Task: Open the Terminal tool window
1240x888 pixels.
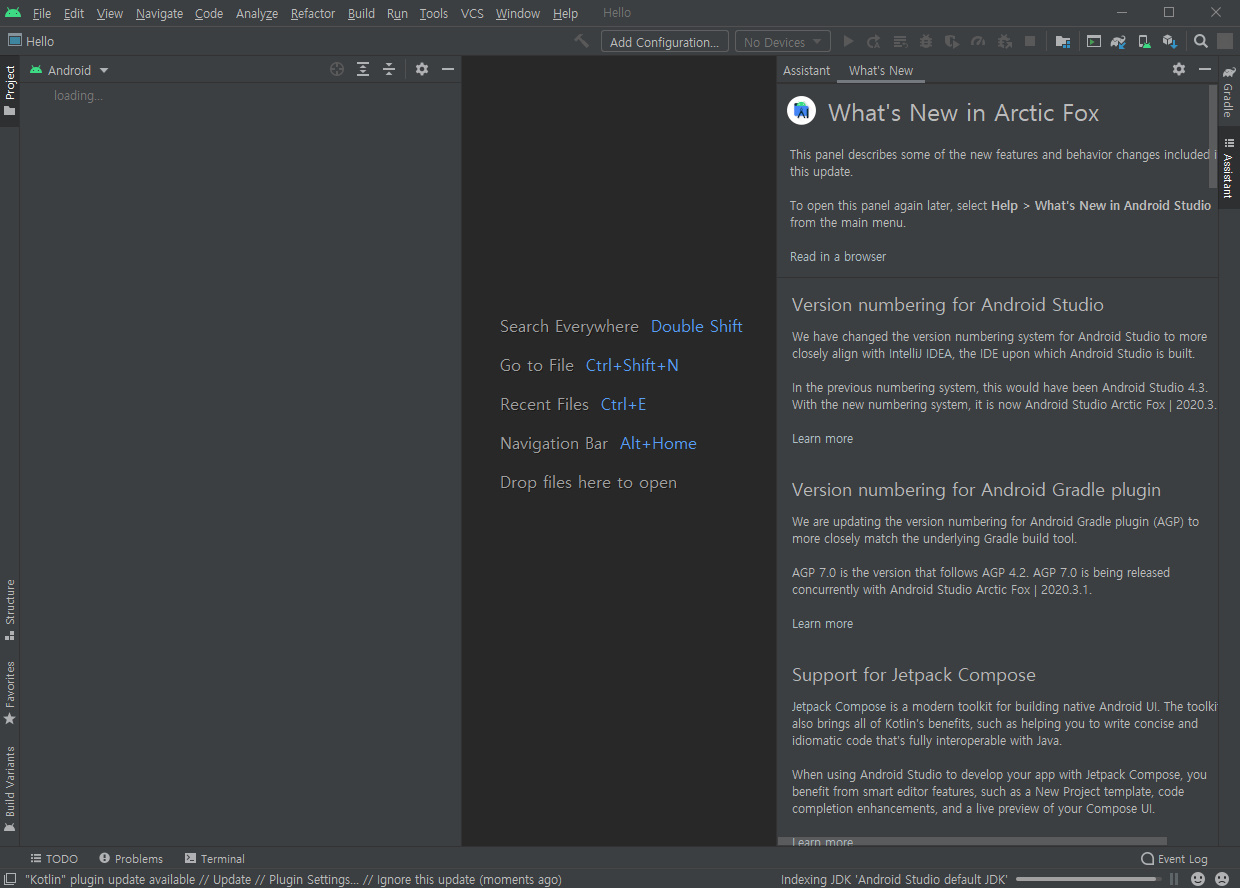Action: pos(214,859)
